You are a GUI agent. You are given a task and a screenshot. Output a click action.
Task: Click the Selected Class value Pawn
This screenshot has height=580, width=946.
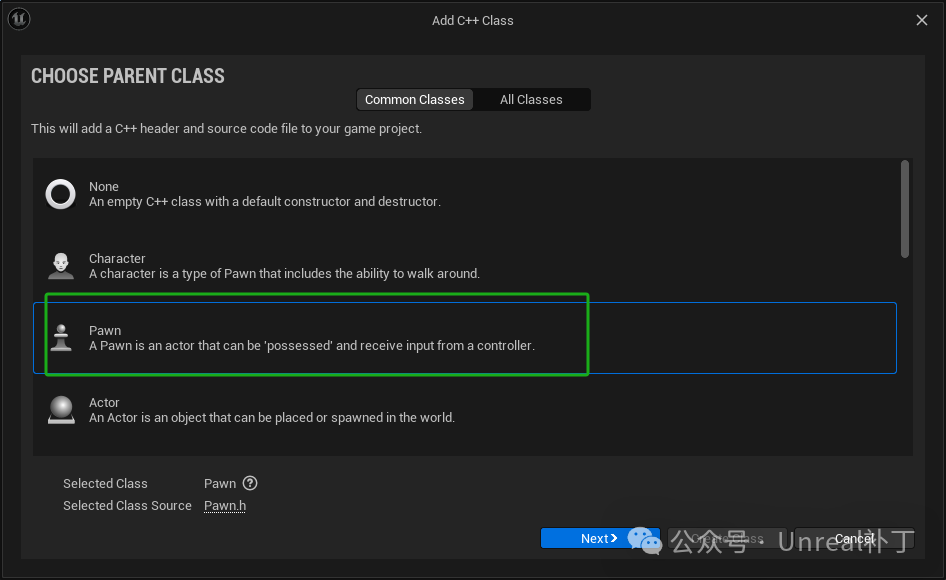pos(220,483)
